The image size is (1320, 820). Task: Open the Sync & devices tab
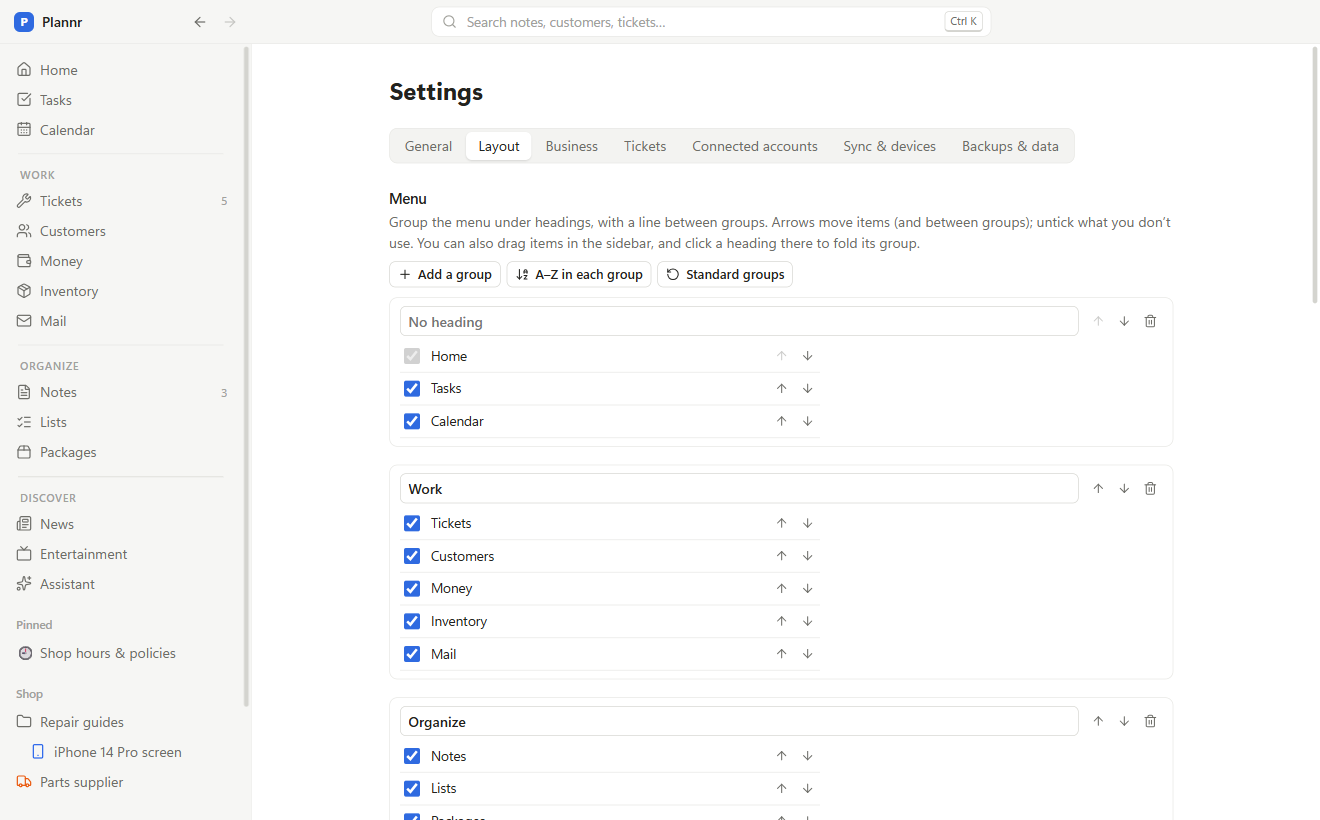click(x=890, y=146)
